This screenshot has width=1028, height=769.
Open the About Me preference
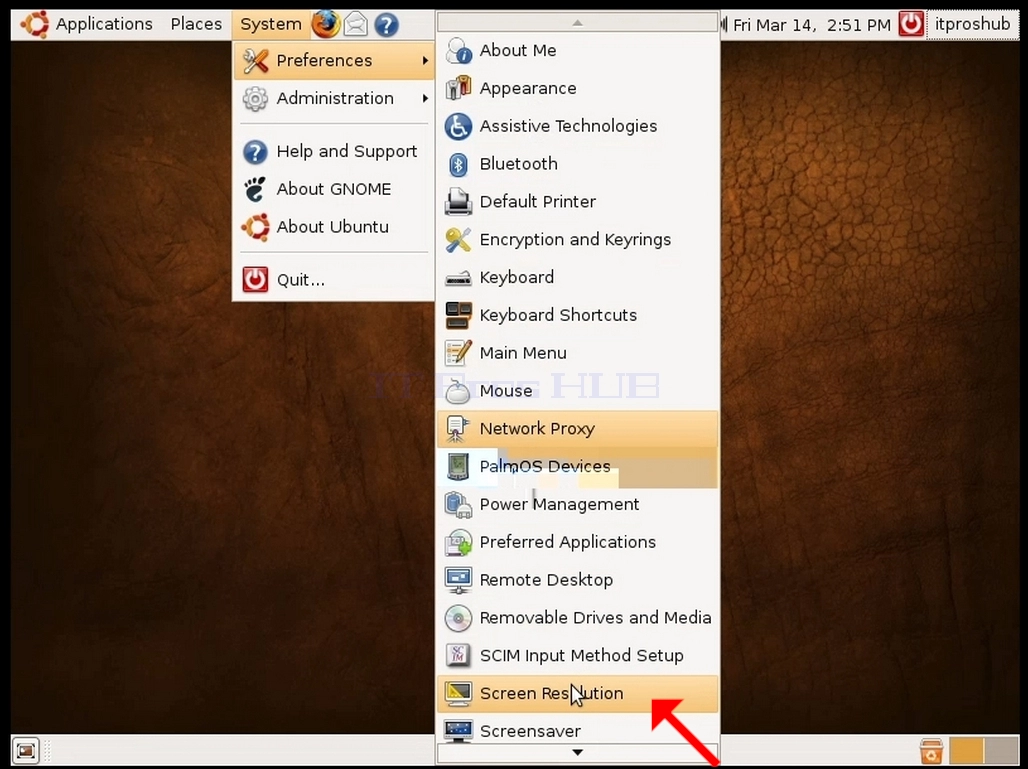(x=578, y=50)
